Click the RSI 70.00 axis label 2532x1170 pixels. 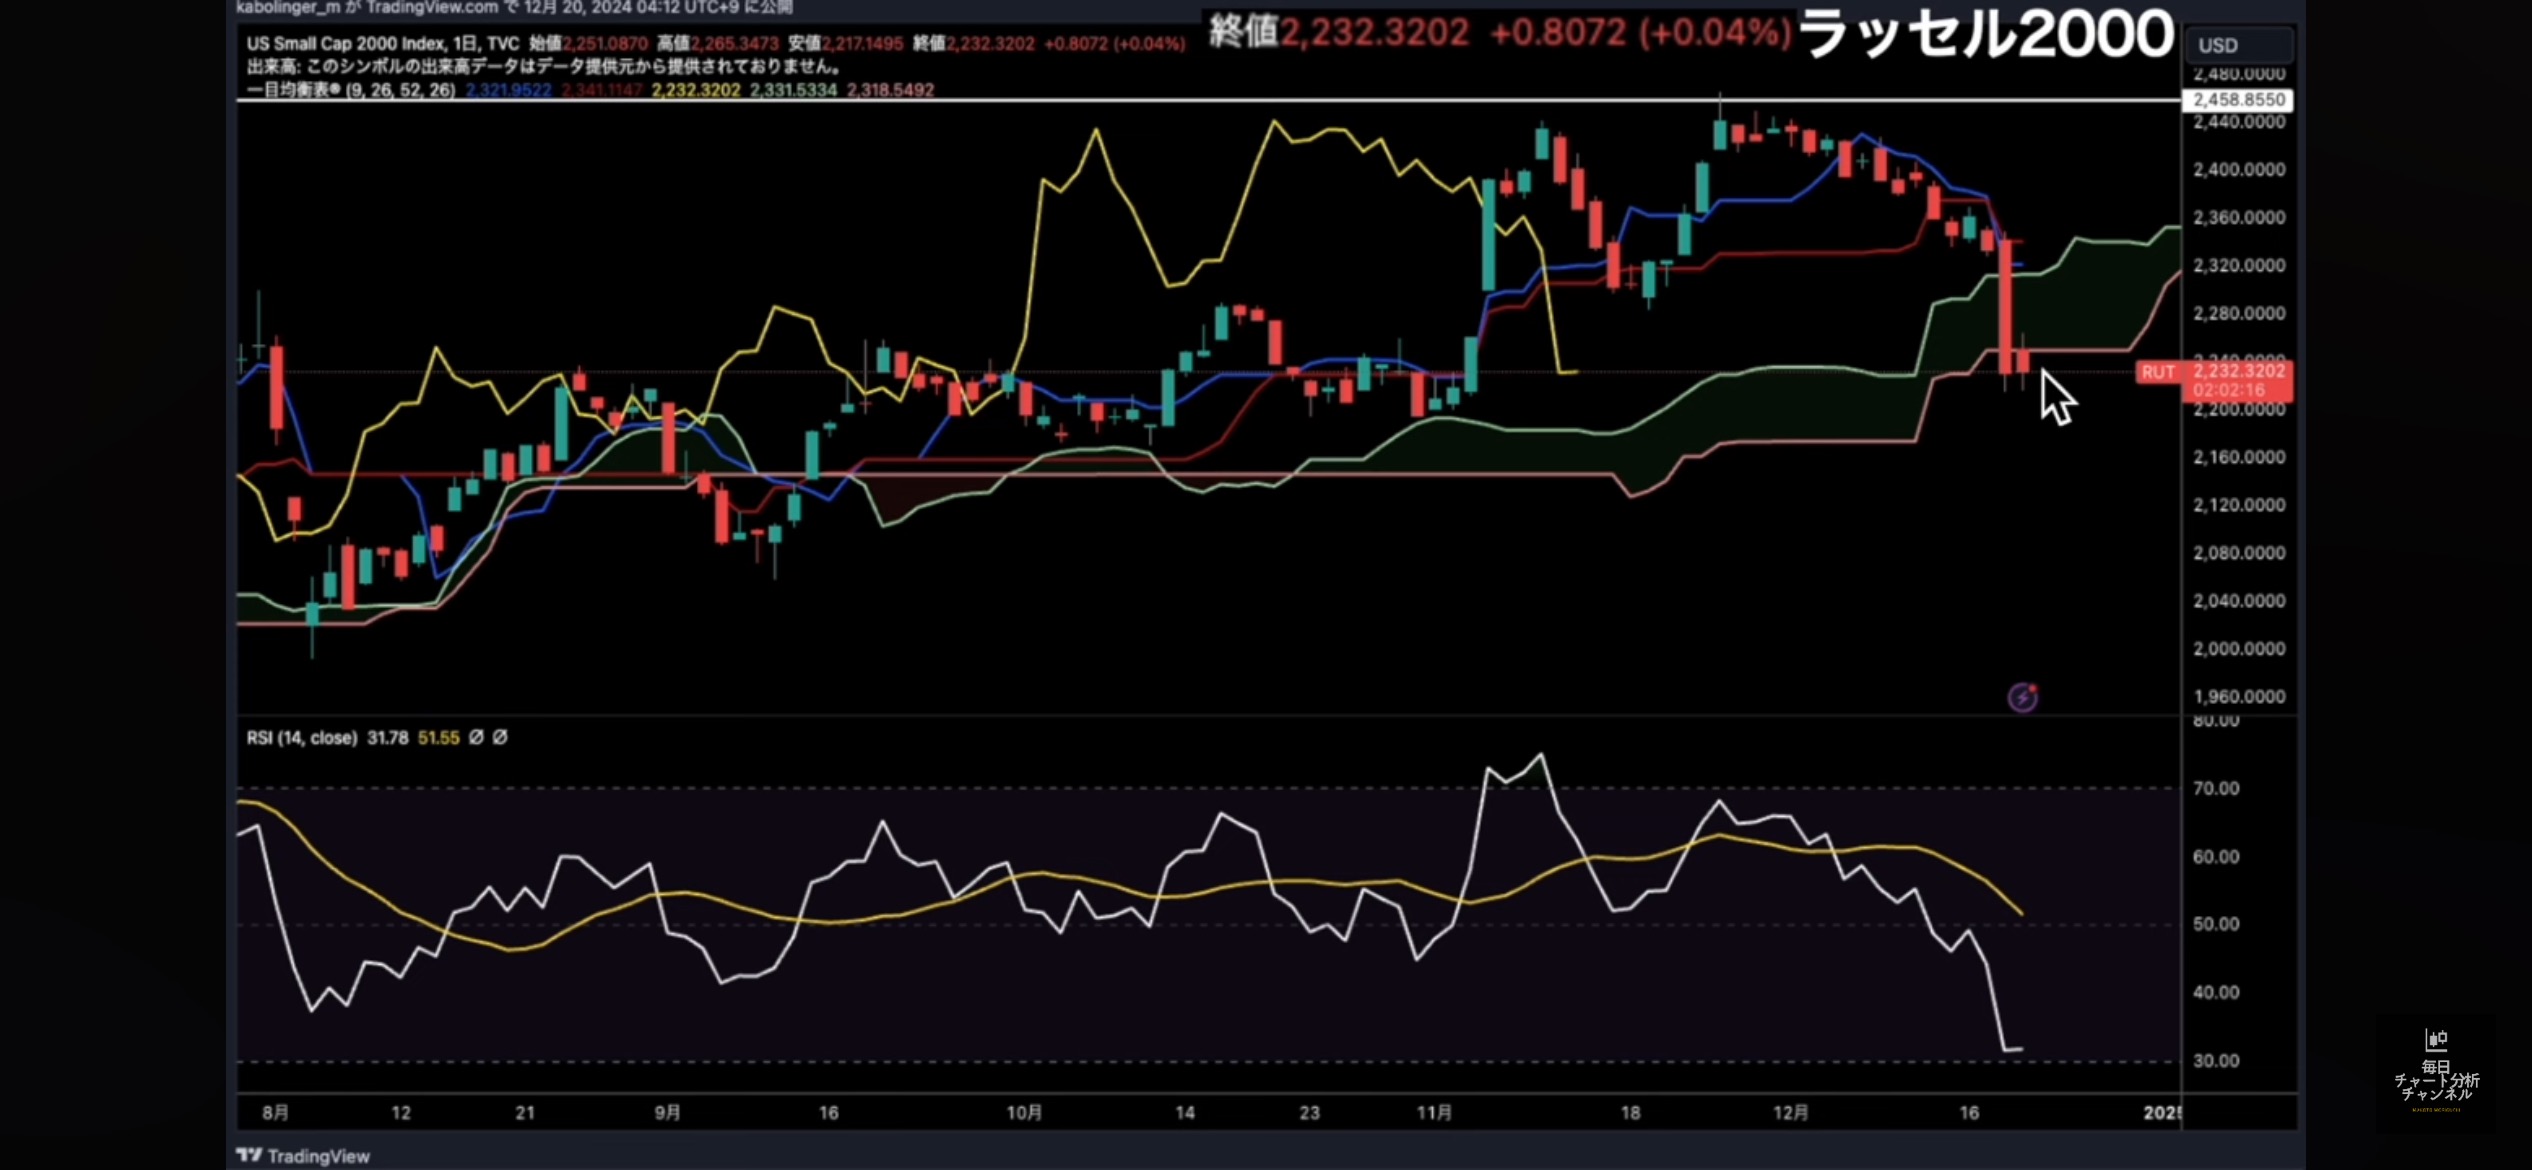point(2216,789)
